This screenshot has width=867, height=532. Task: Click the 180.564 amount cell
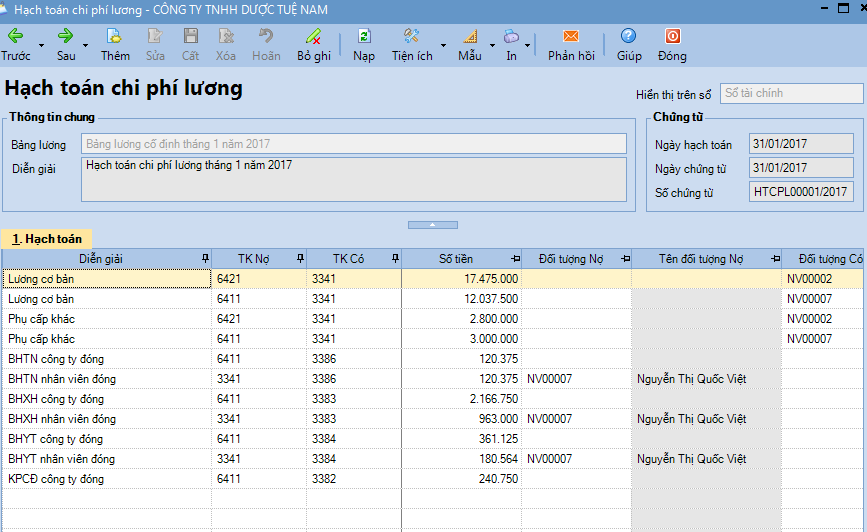click(462, 459)
